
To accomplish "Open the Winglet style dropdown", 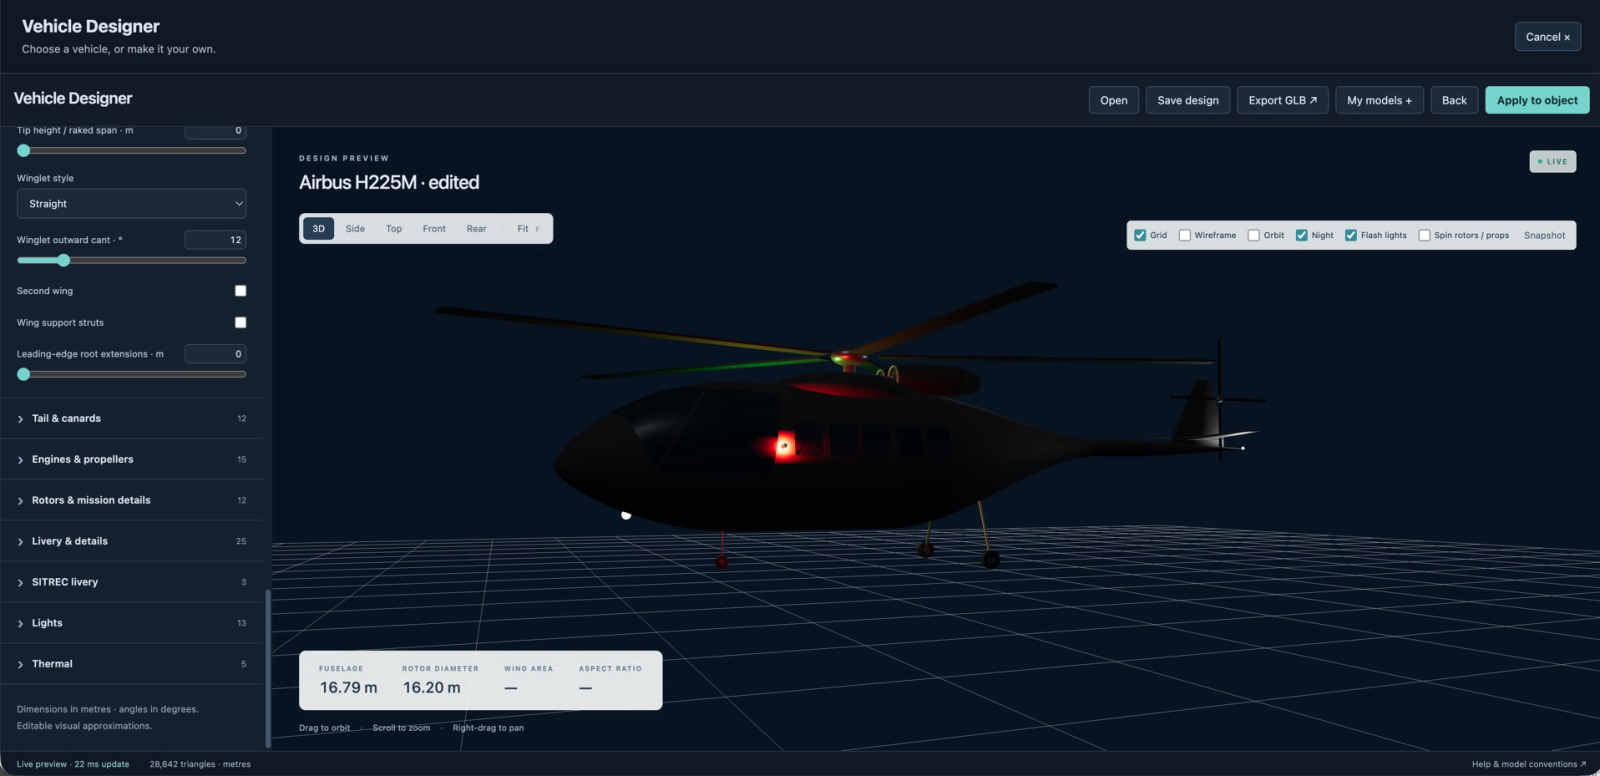I will click(131, 203).
